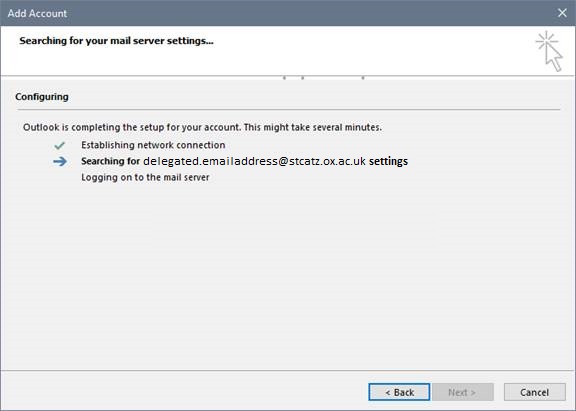This screenshot has width=576, height=411.
Task: Close the Add Account dialog with X
Action: pos(562,13)
